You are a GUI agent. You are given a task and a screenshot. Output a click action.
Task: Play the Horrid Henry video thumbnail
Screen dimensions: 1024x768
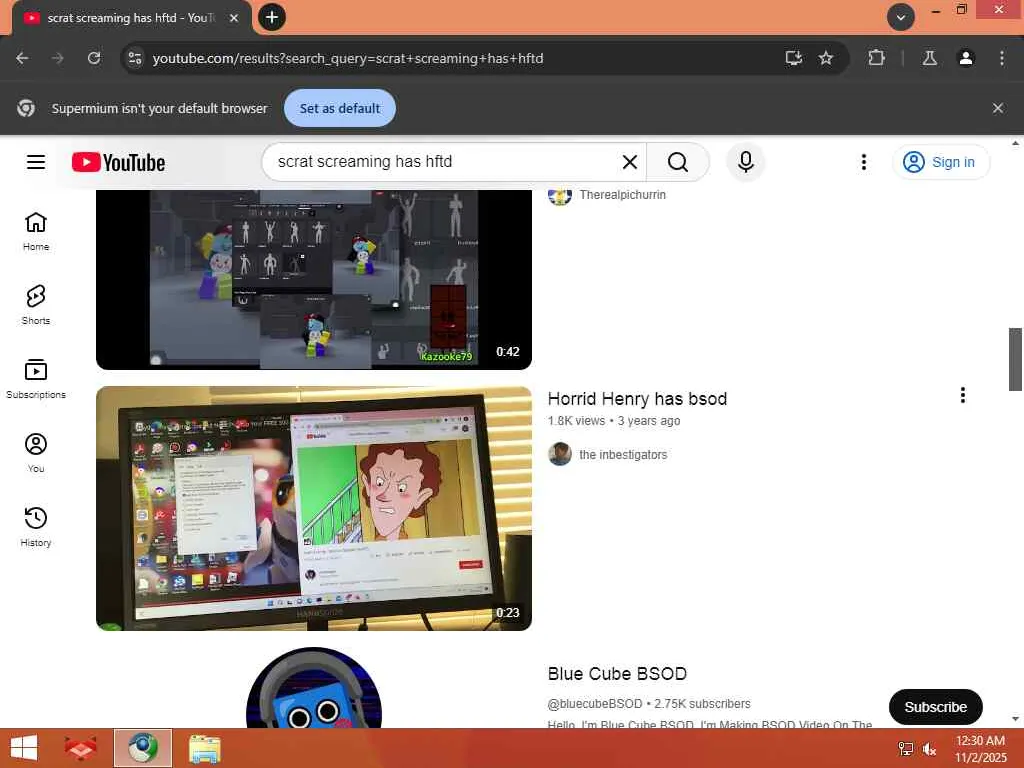tap(313, 508)
